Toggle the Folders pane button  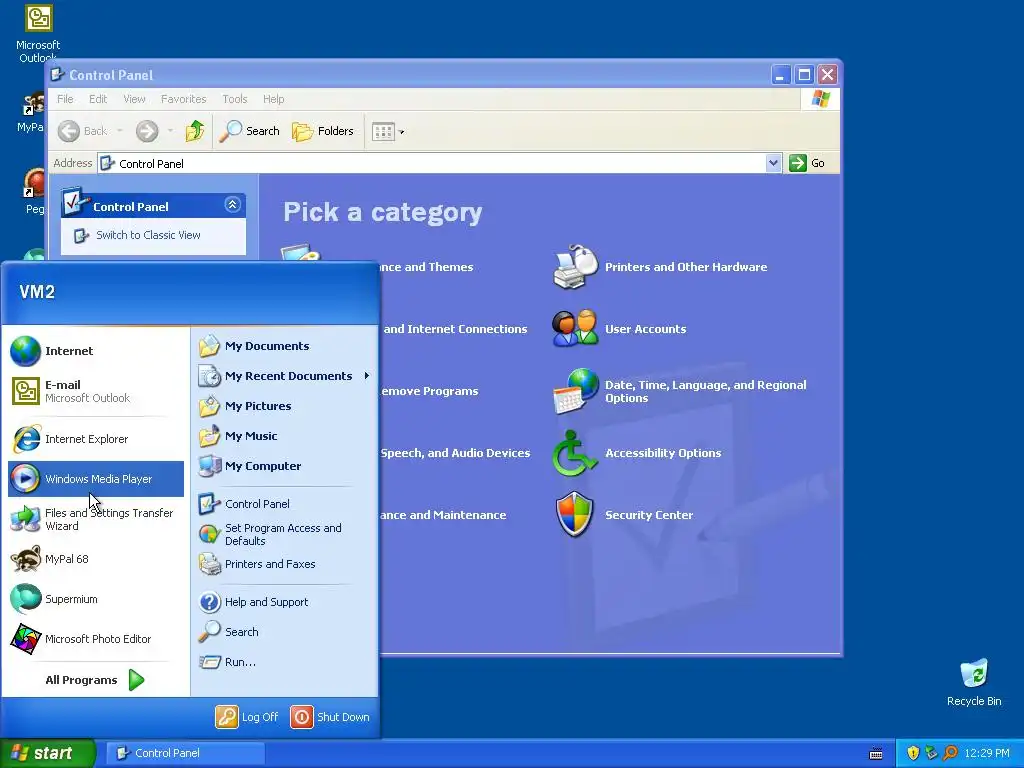tap(323, 131)
